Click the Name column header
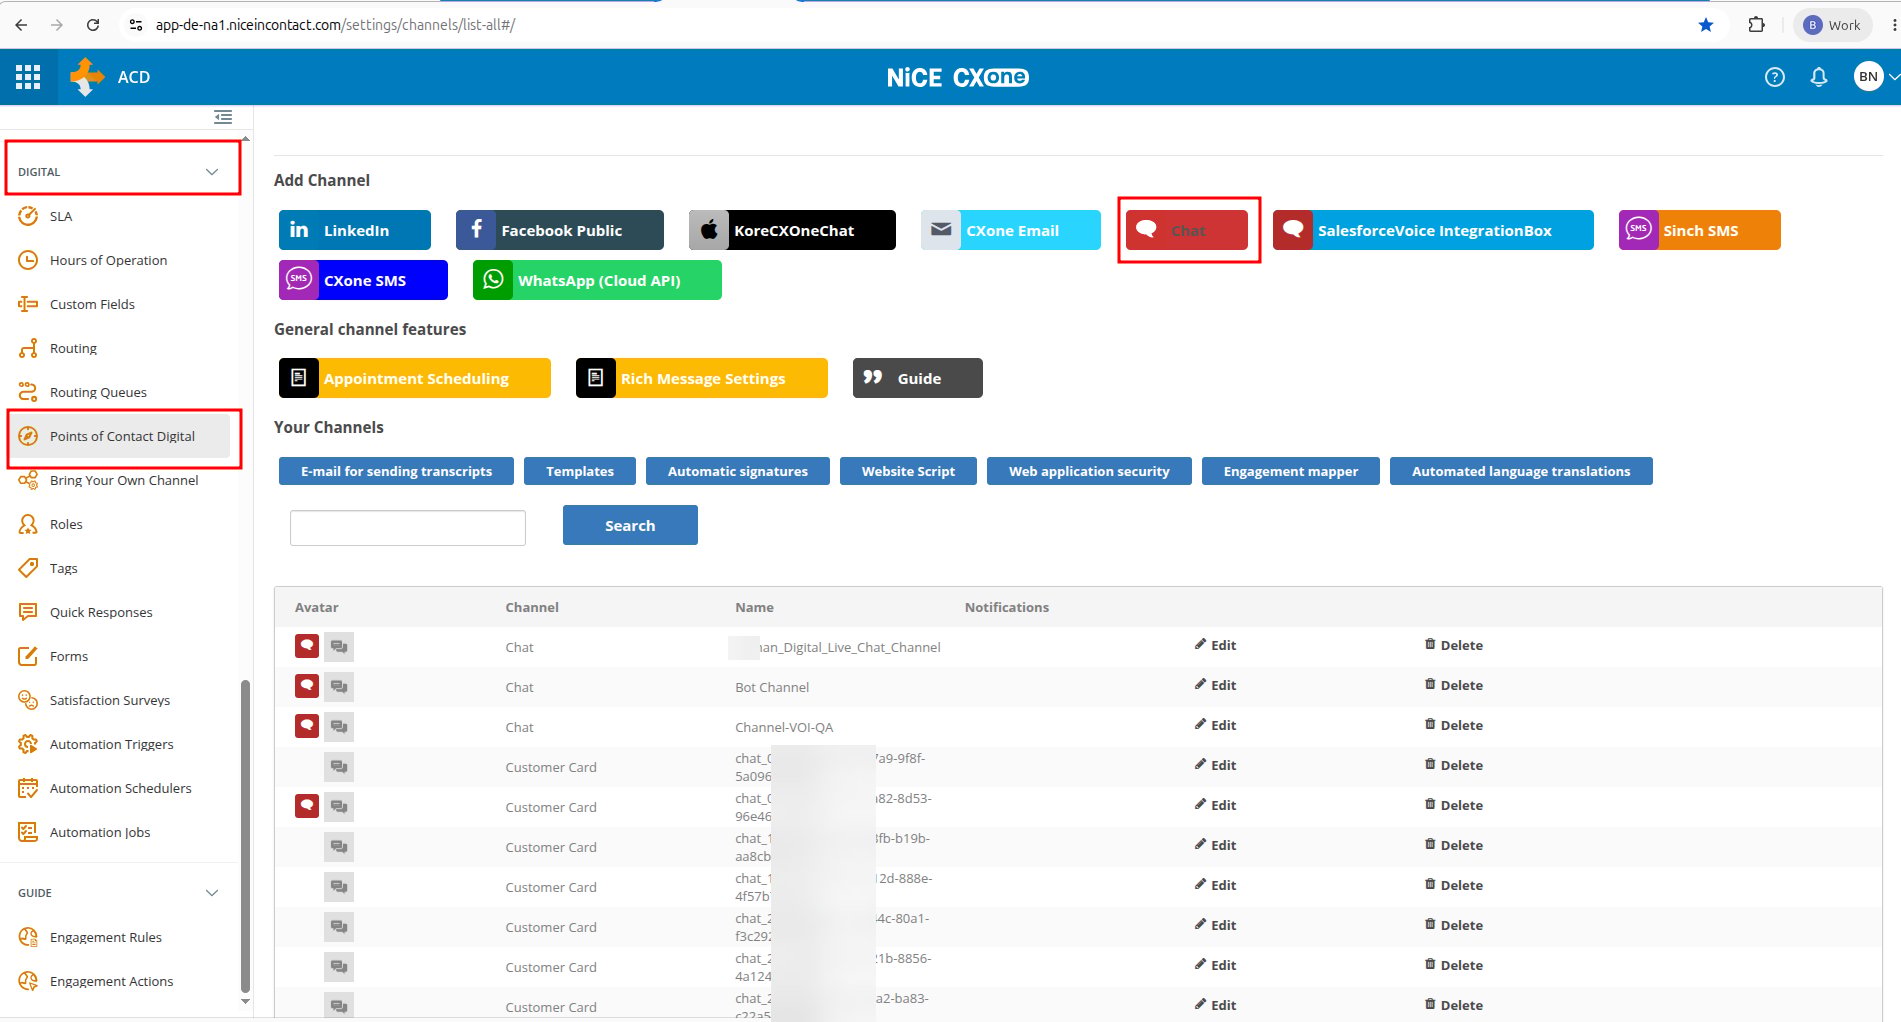This screenshot has width=1901, height=1022. click(754, 607)
